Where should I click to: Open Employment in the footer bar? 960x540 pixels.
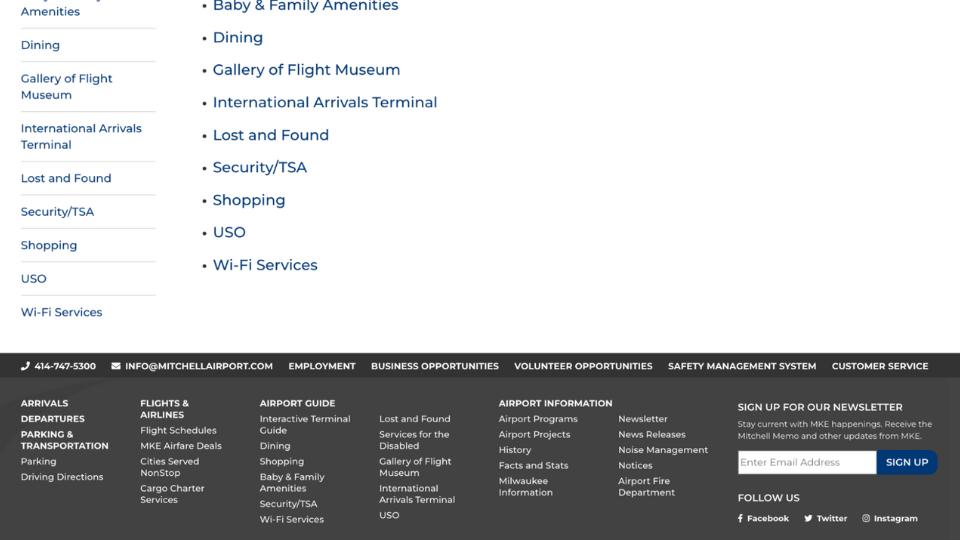pos(322,366)
